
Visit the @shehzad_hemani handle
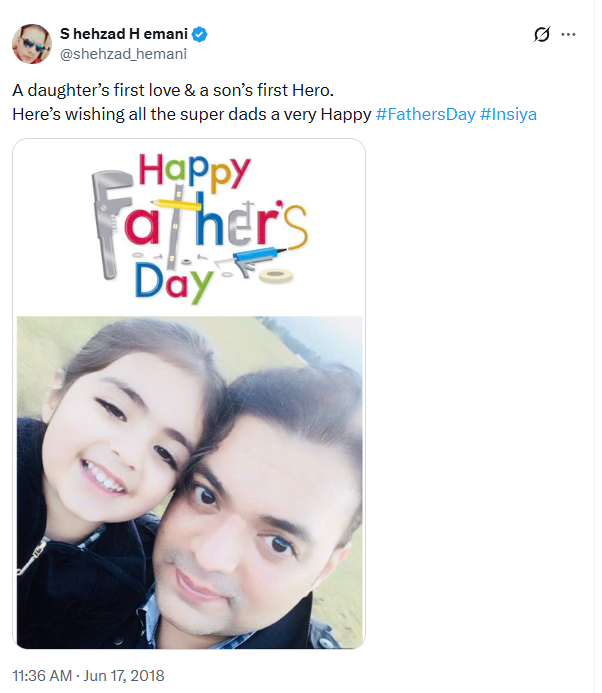tap(123, 54)
